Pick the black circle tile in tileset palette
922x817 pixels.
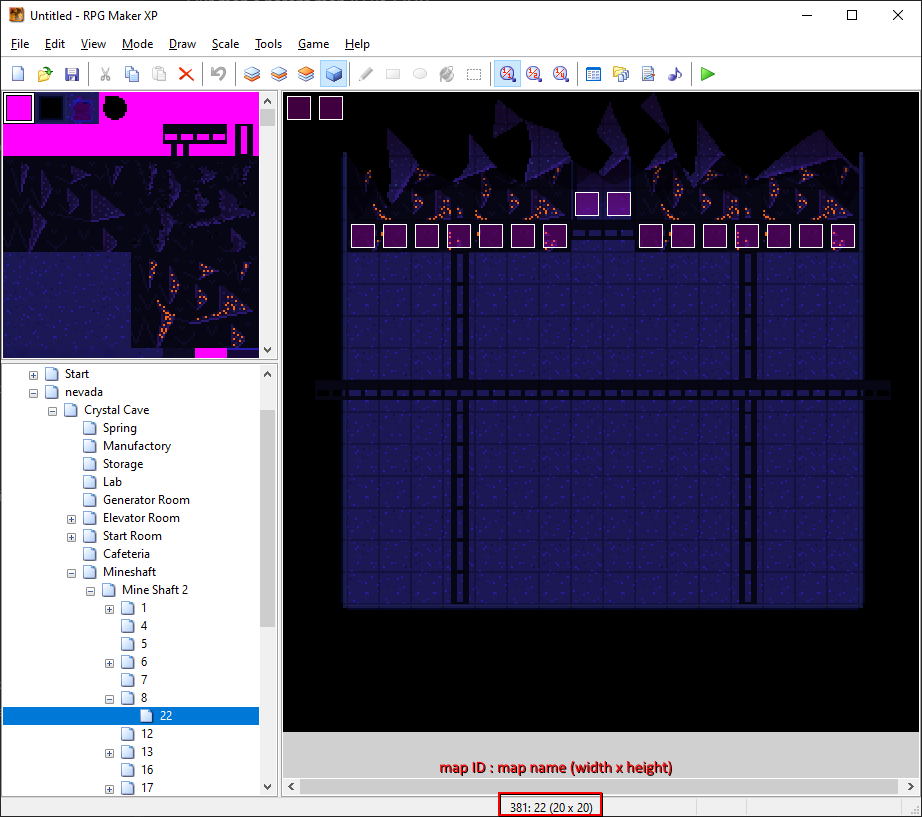(x=115, y=107)
